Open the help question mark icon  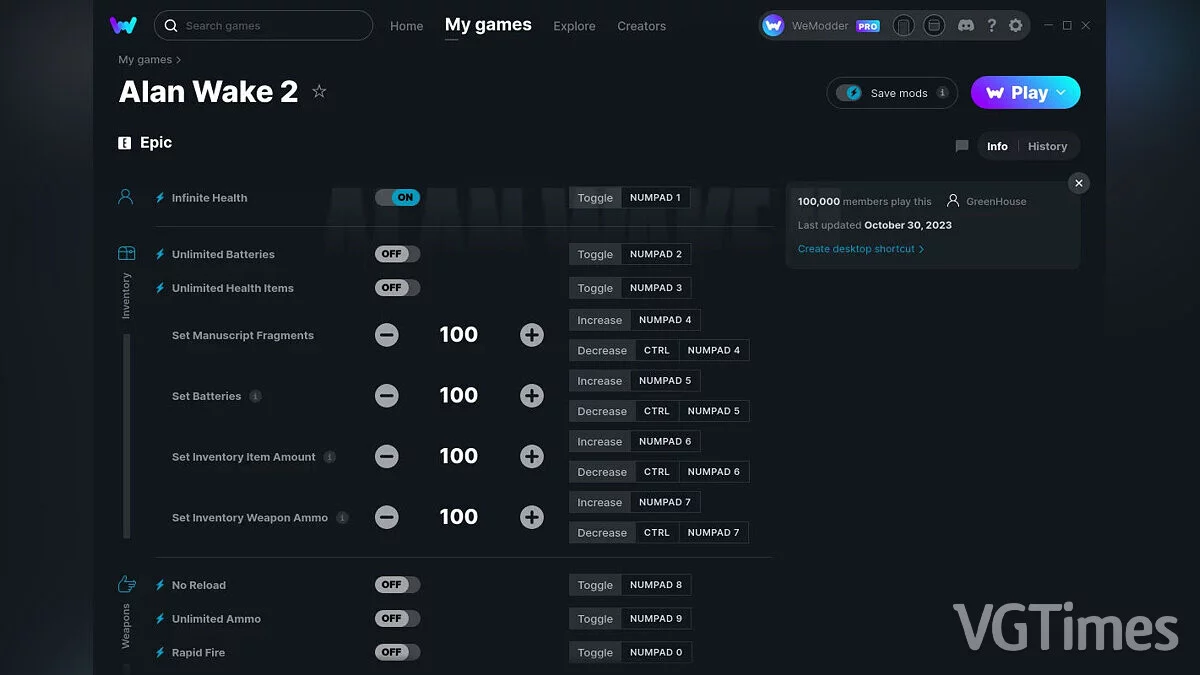pos(990,26)
